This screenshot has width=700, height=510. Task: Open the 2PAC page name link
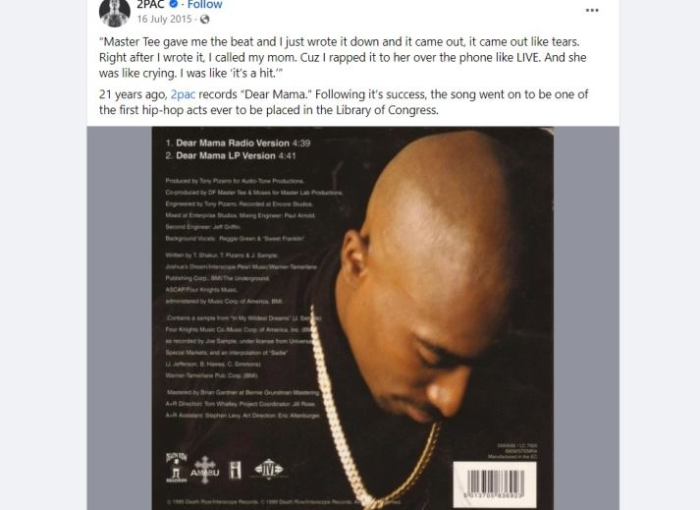151,4
